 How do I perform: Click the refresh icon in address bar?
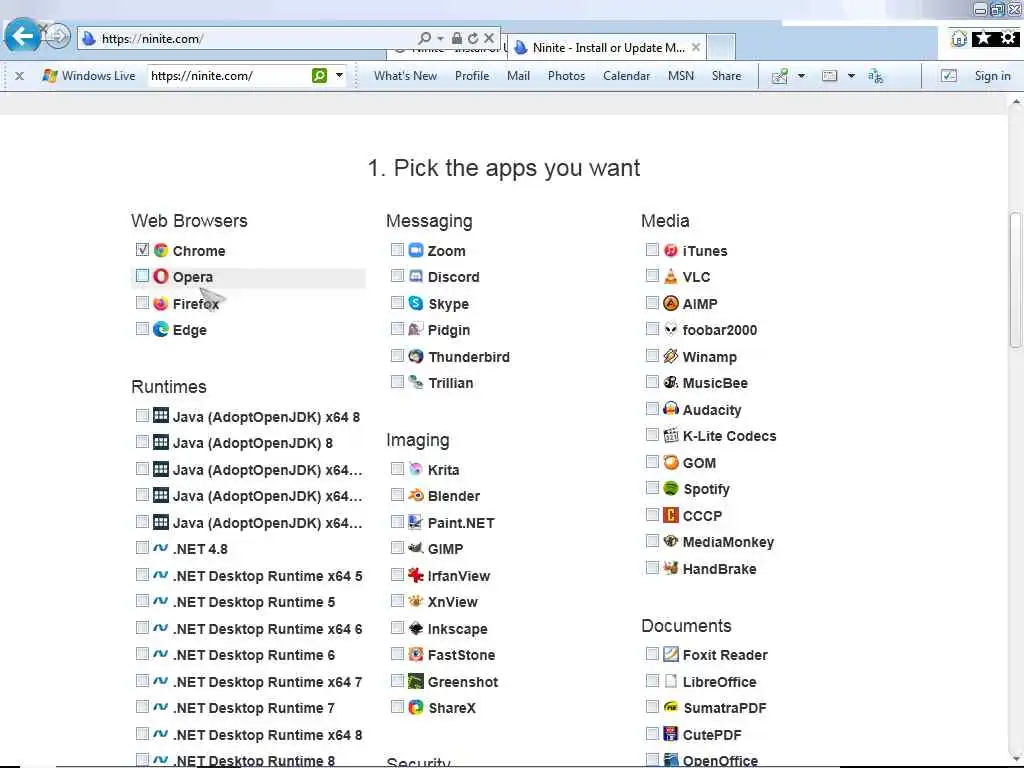pyautogui.click(x=473, y=39)
